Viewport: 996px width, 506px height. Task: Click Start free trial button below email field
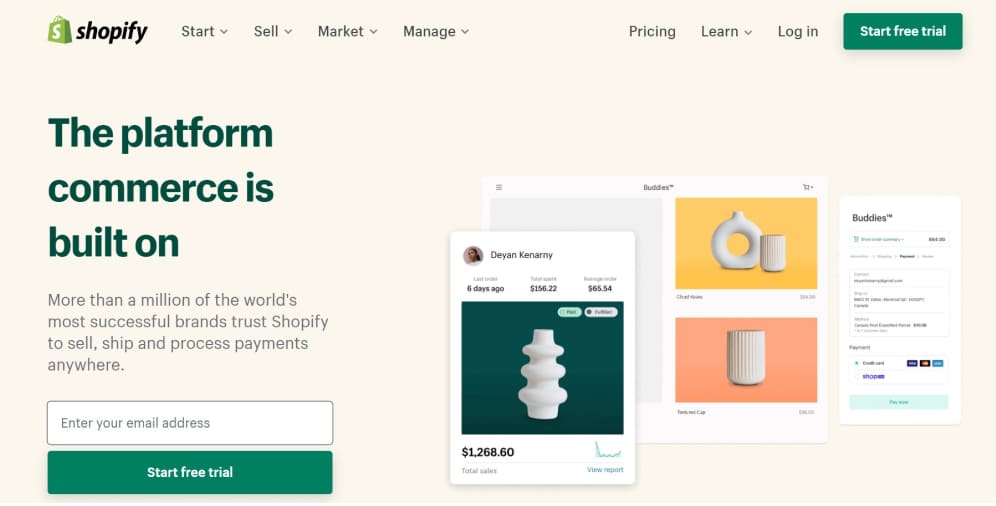(190, 472)
